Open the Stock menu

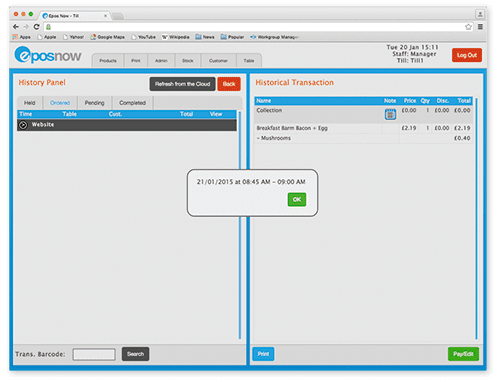pos(188,61)
